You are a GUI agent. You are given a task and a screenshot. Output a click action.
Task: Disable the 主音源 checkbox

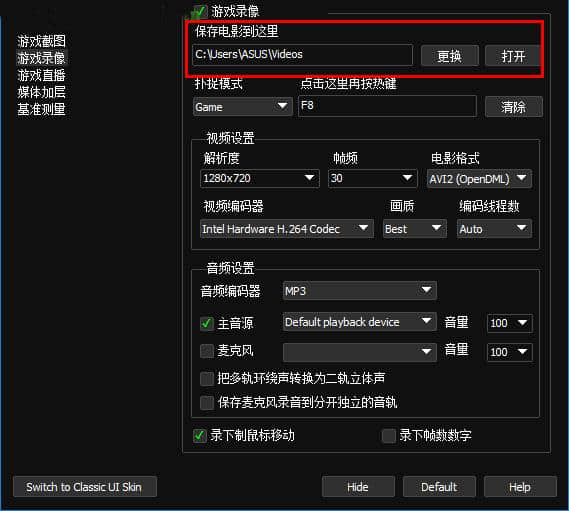(x=207, y=323)
